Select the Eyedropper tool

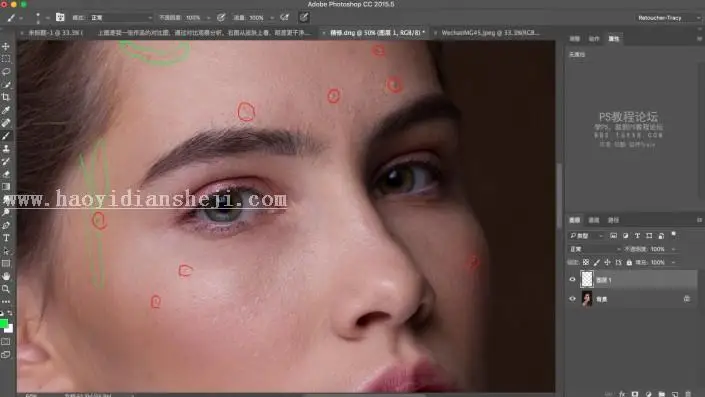click(6, 110)
